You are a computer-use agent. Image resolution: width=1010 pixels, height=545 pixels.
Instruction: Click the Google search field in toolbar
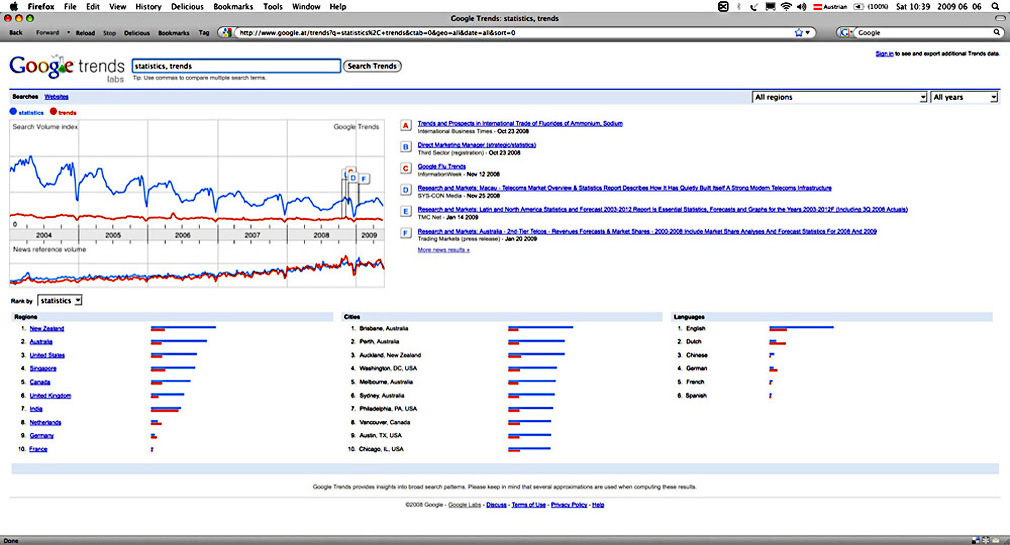point(924,32)
